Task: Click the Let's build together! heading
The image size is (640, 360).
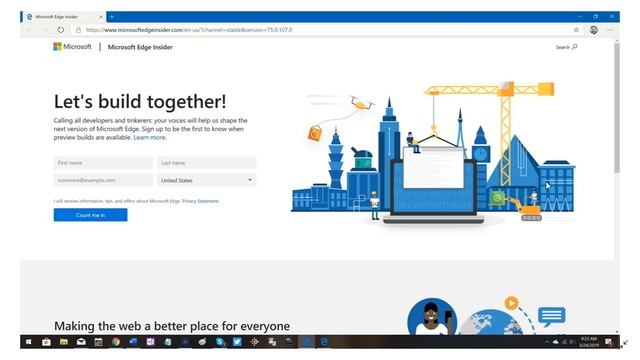Action: [x=140, y=102]
